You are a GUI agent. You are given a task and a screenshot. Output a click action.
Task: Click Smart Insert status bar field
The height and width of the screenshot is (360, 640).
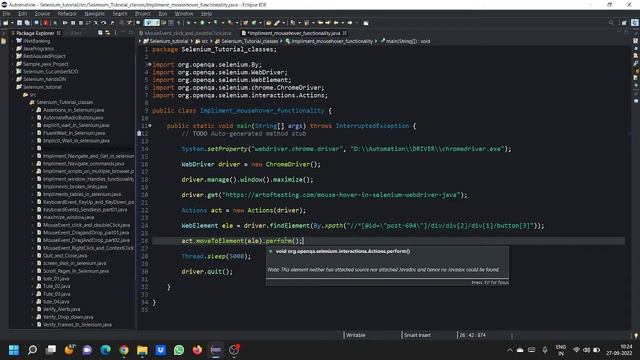(417, 335)
